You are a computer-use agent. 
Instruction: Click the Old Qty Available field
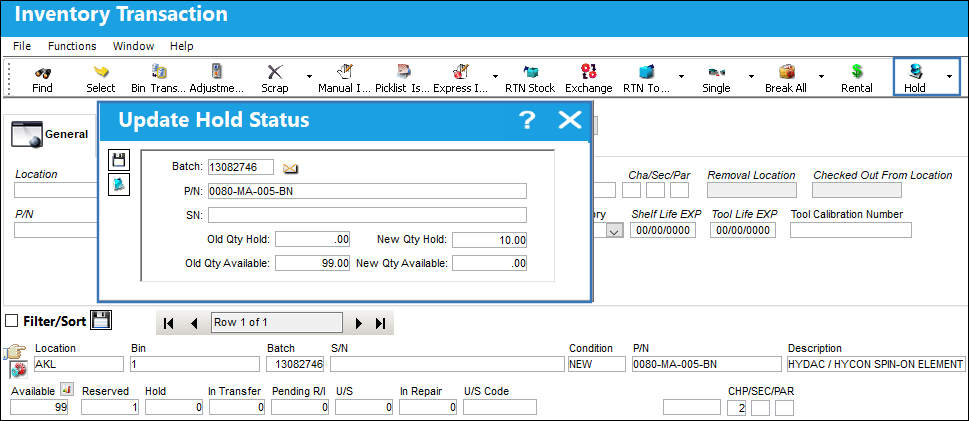[313, 263]
